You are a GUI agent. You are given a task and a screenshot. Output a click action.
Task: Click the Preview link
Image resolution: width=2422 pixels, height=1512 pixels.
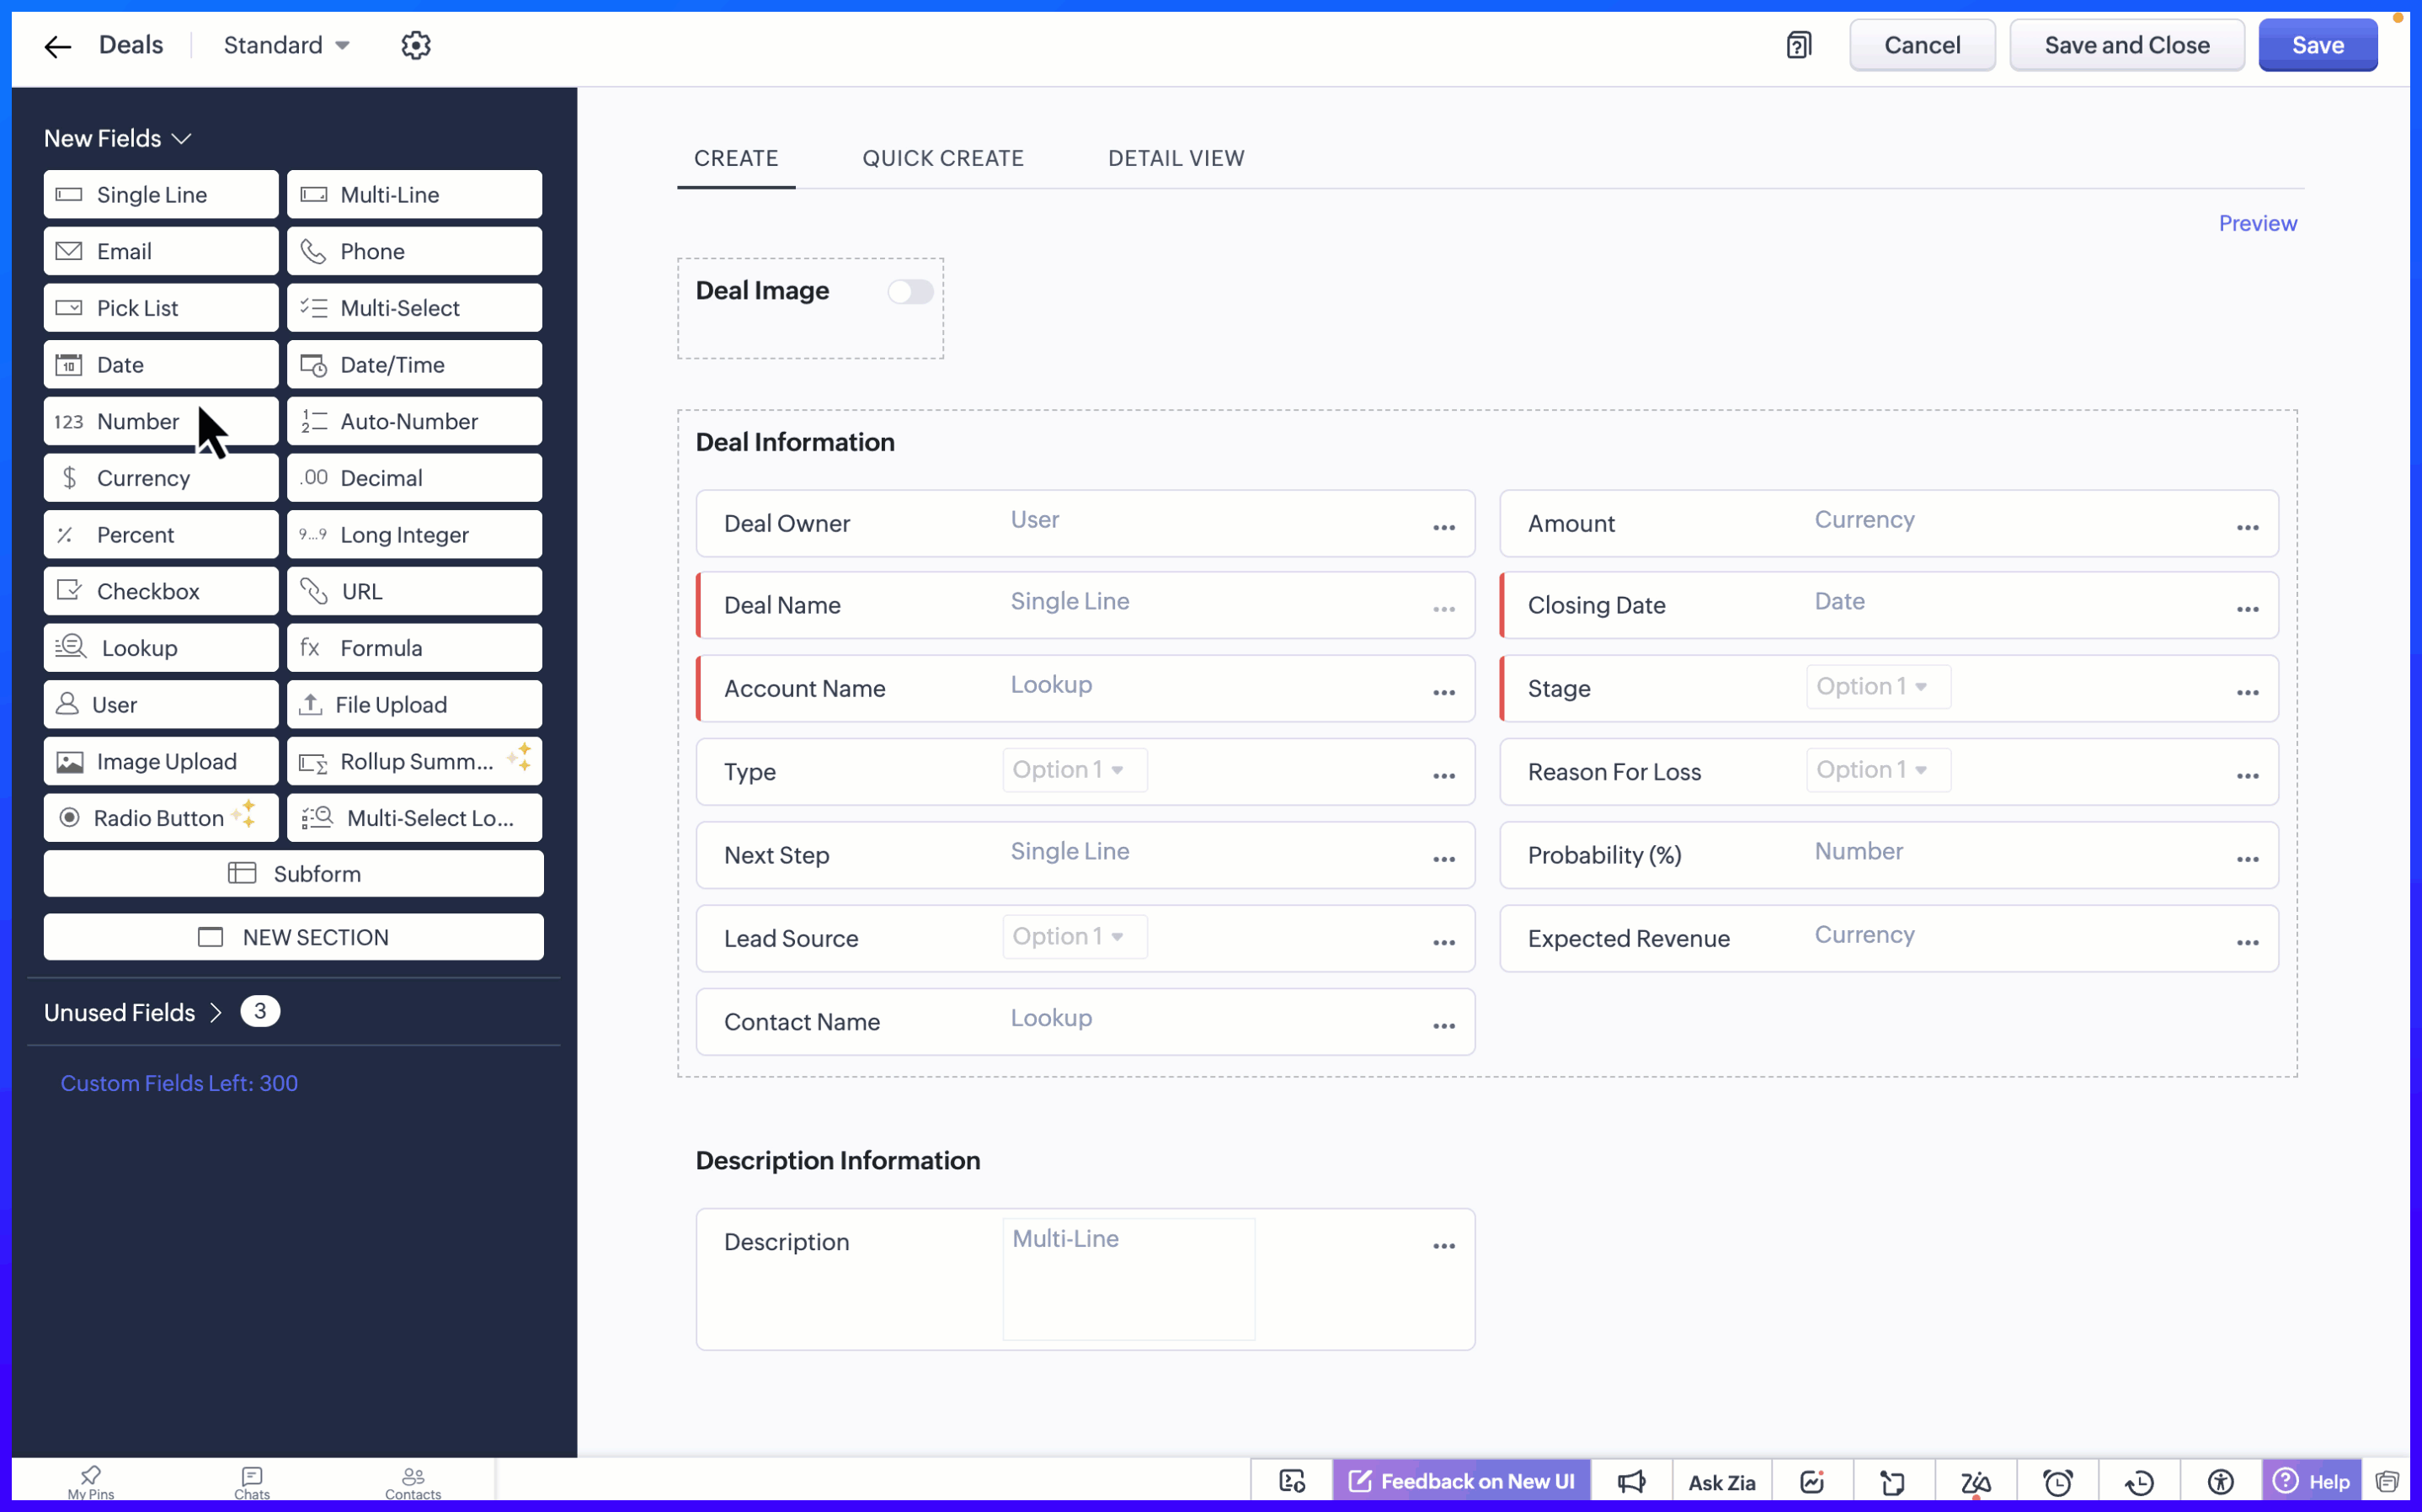pyautogui.click(x=2257, y=223)
